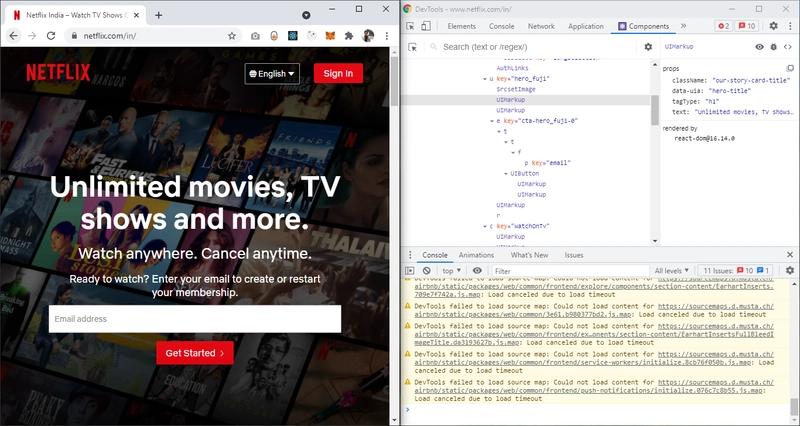
Task: Click react-dom@16.14.0 under rendered by
Action: click(705, 138)
